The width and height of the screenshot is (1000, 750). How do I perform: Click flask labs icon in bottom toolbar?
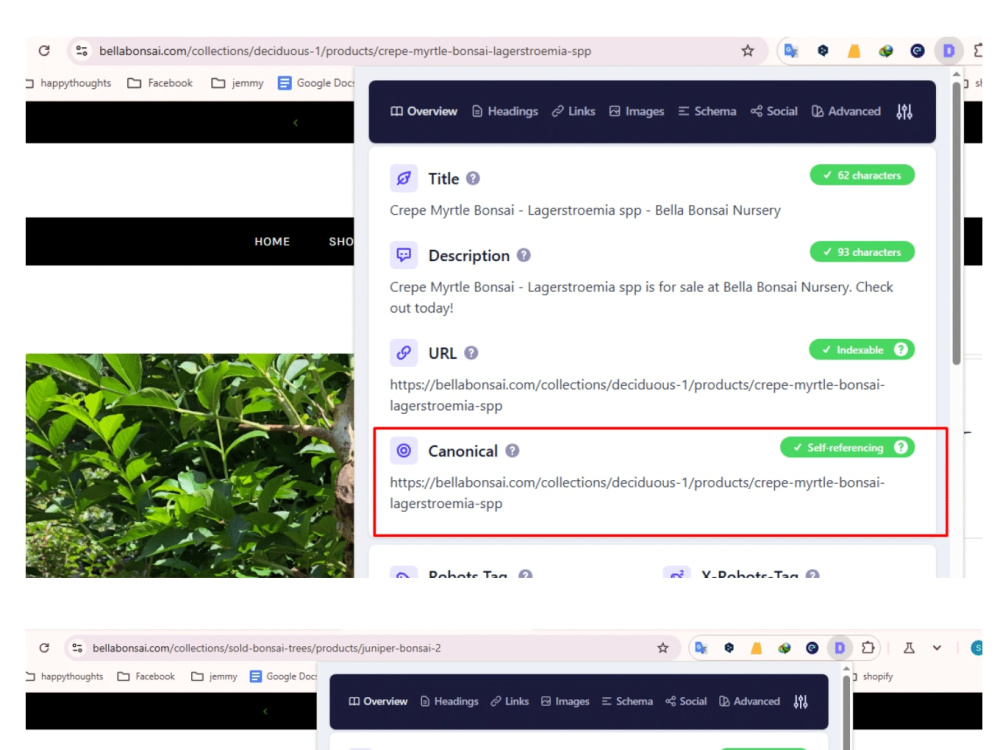(909, 648)
